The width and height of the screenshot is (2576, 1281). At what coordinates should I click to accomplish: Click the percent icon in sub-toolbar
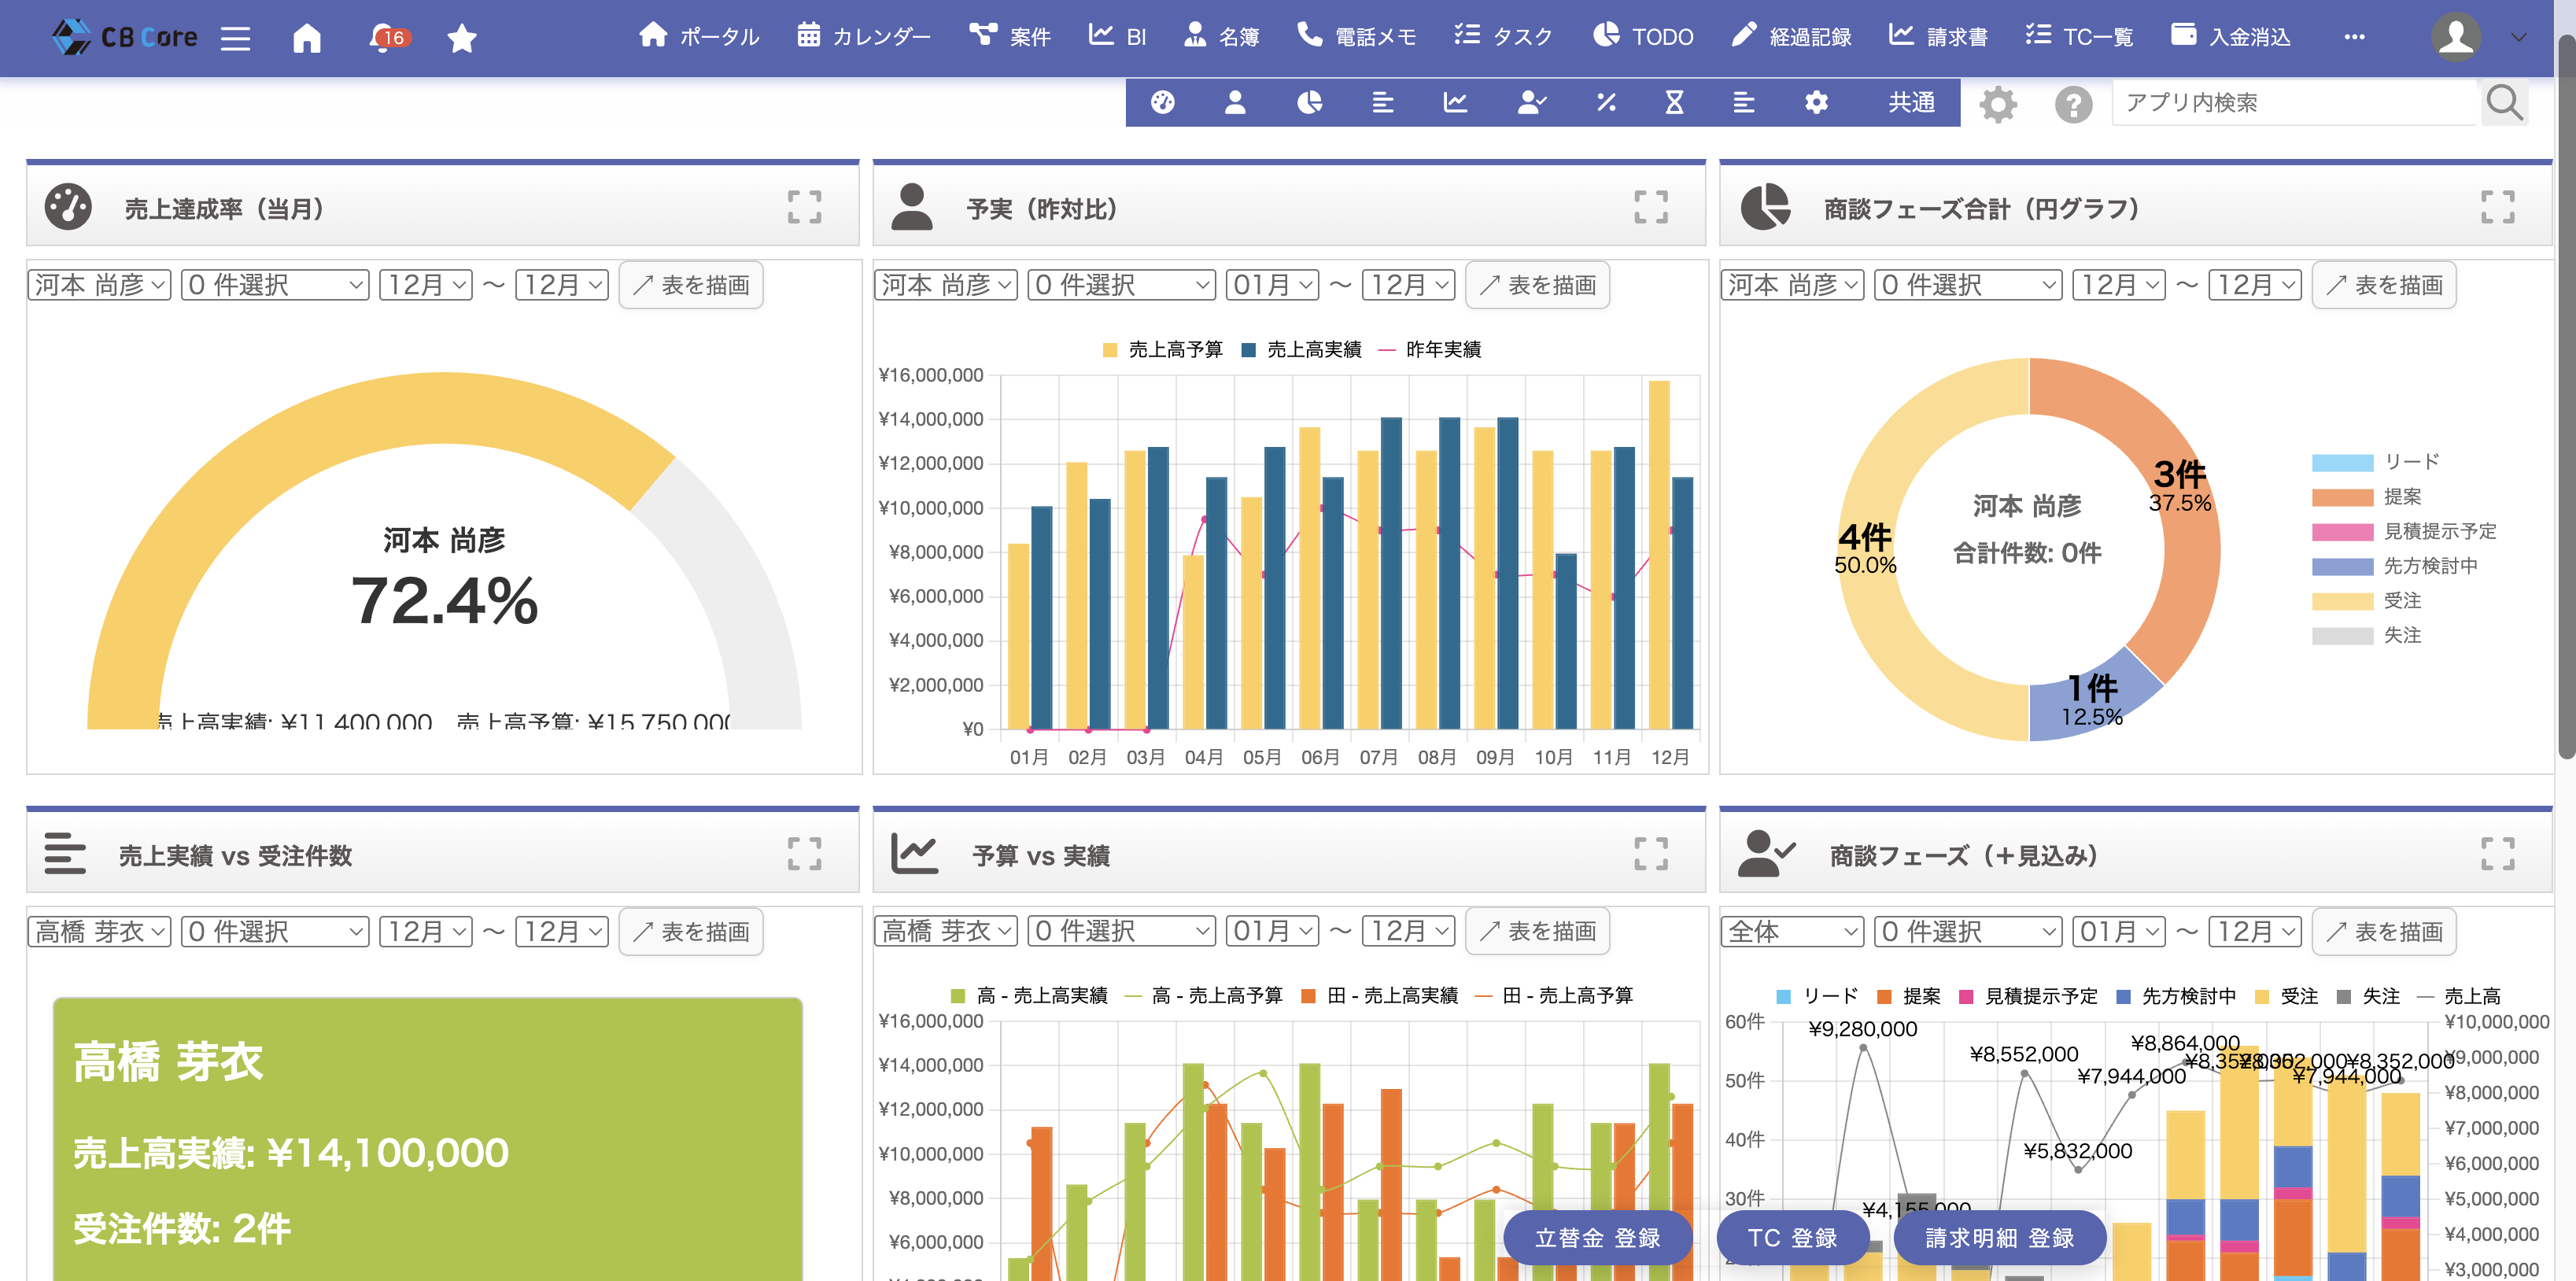pyautogui.click(x=1606, y=102)
